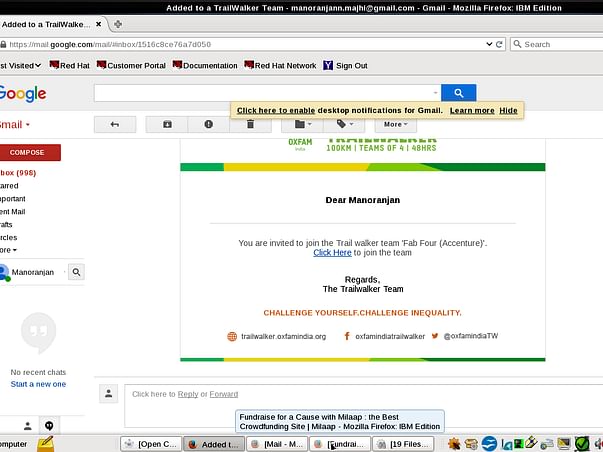The width and height of the screenshot is (603, 452).
Task: Switch to the [19 Files... taskbar window
Action: [403, 444]
